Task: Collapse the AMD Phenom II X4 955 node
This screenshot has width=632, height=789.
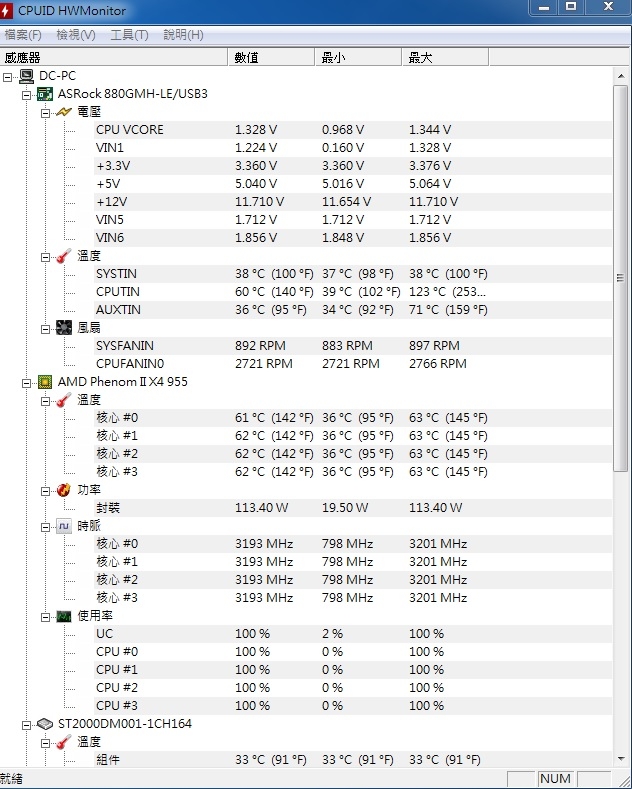Action: pos(26,383)
